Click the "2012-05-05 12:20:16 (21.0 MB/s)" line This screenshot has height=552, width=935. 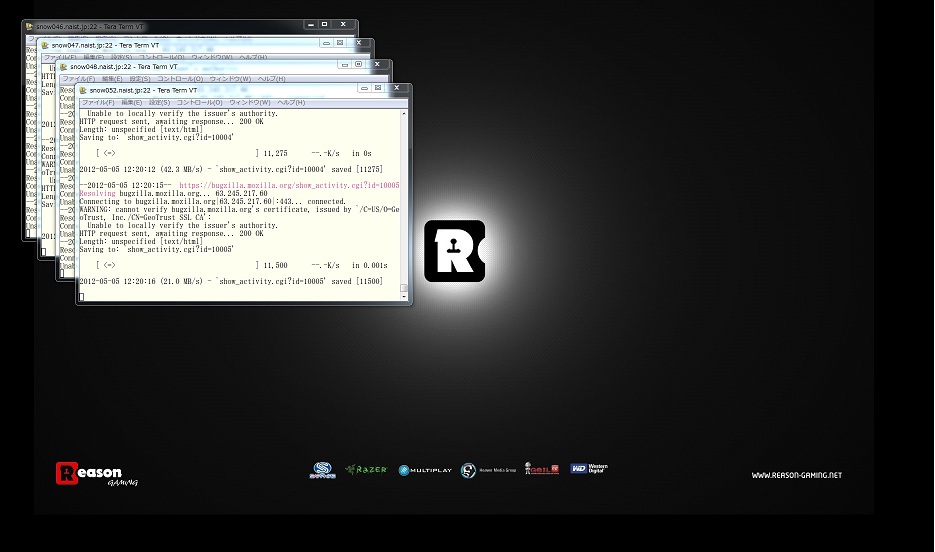click(231, 281)
